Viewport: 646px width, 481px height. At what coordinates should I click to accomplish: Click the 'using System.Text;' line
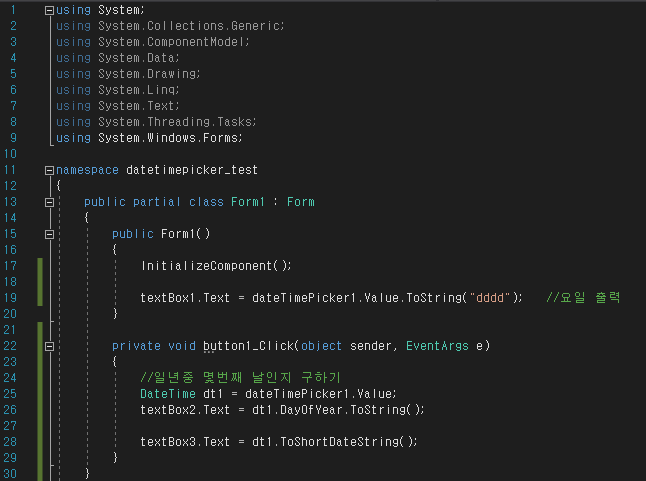tap(118, 106)
